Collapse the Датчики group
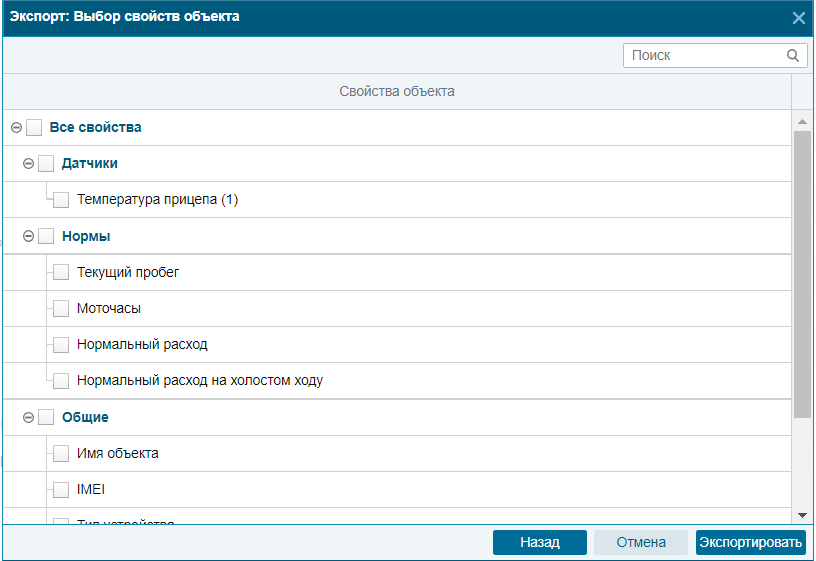 pos(29,164)
